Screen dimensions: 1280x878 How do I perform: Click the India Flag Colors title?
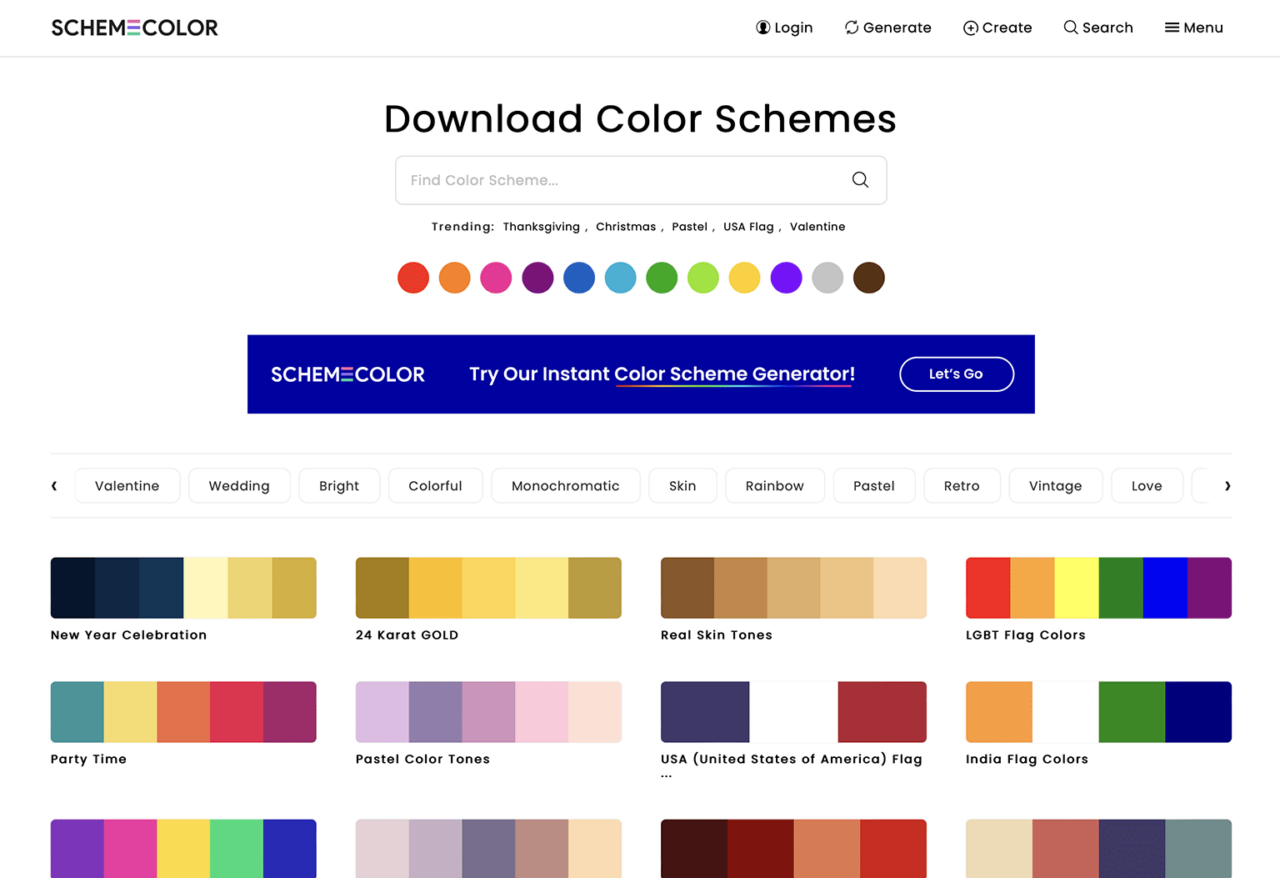pos(1027,759)
